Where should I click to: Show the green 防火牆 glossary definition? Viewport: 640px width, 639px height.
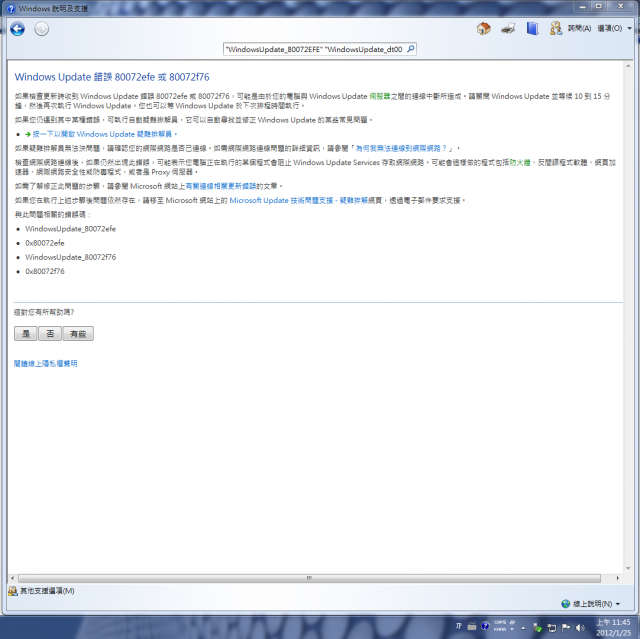pos(520,162)
